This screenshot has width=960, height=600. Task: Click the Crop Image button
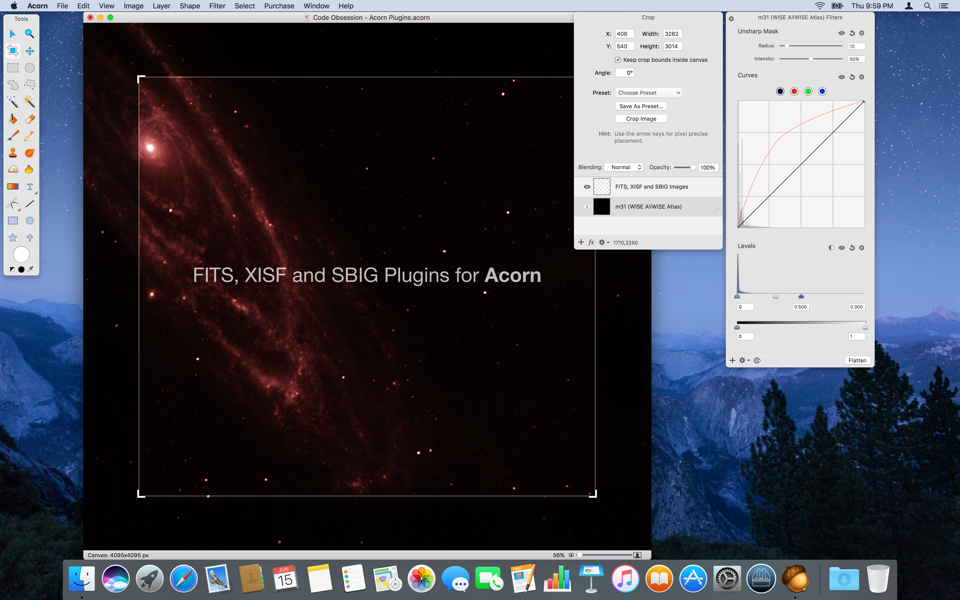(x=641, y=119)
